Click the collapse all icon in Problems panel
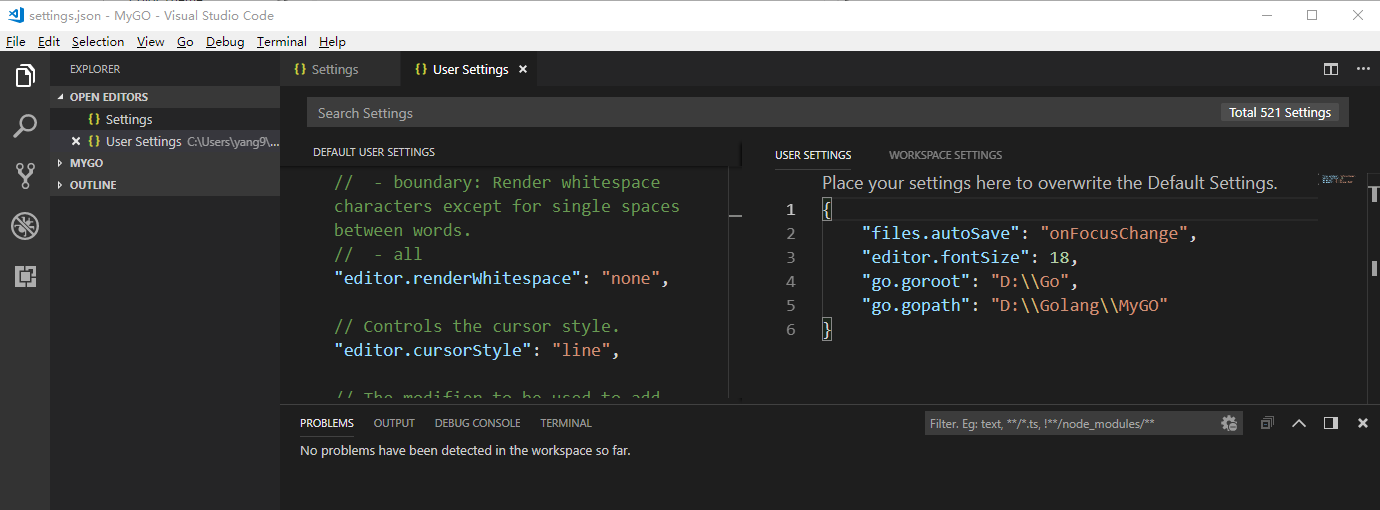 [x=1267, y=423]
